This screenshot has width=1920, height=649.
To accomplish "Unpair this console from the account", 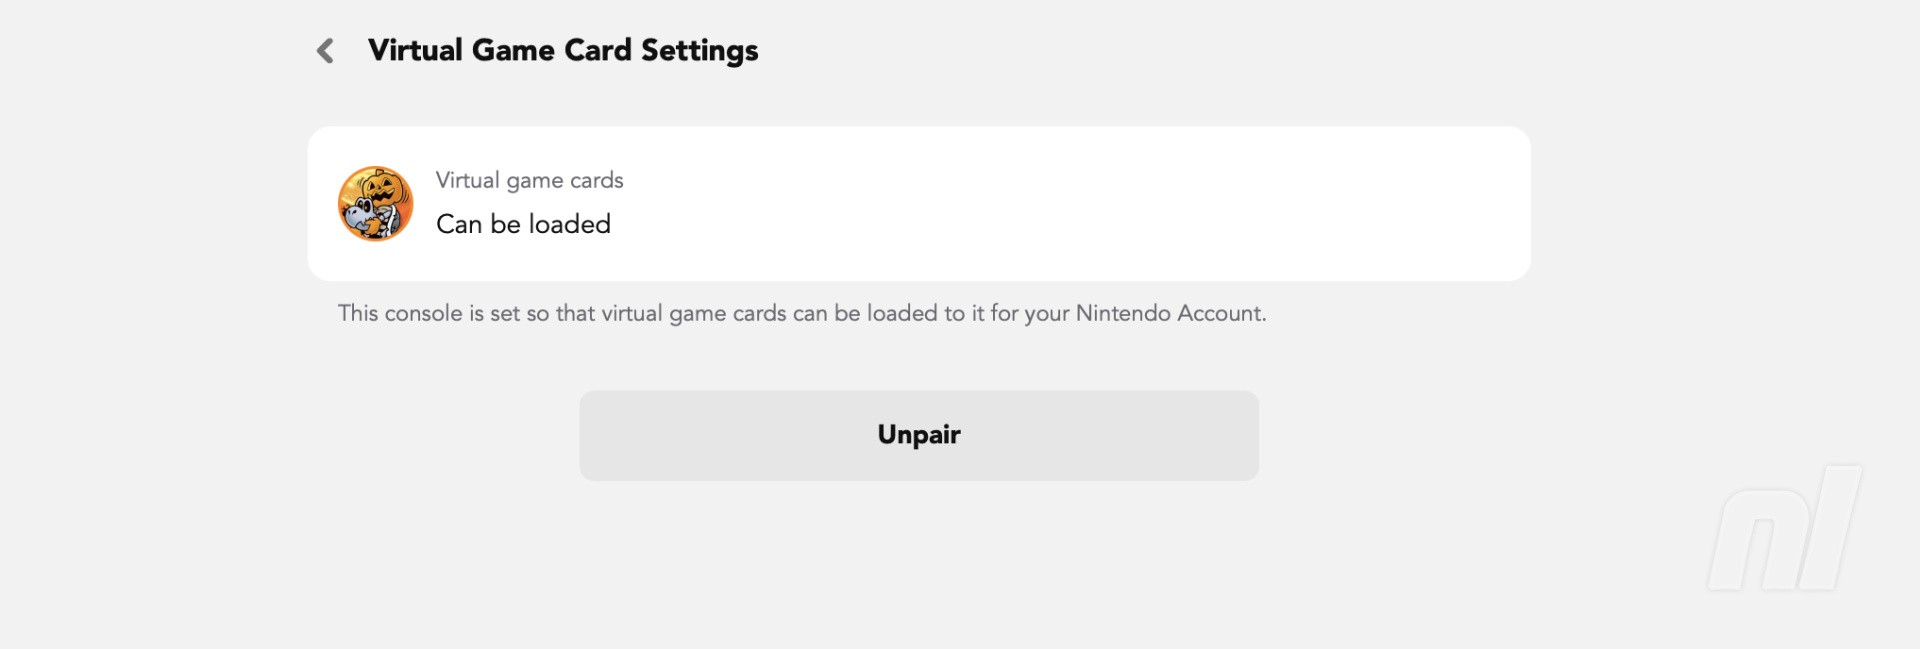I will 918,435.
